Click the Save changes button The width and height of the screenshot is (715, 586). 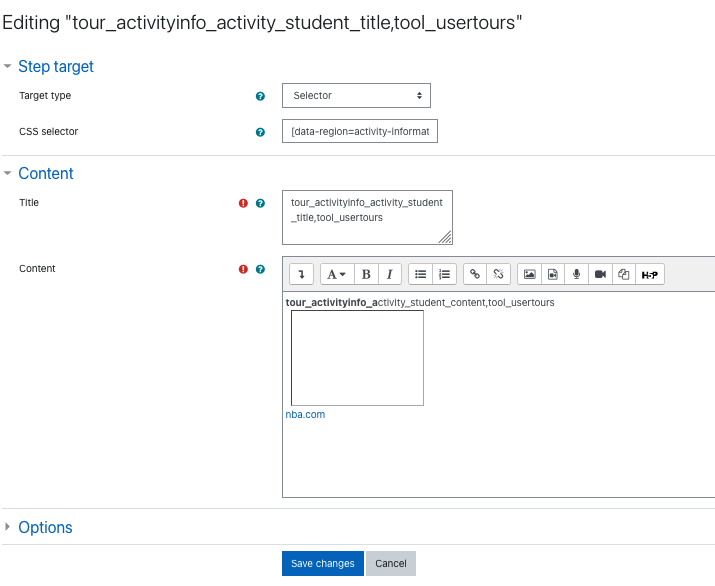coord(322,564)
